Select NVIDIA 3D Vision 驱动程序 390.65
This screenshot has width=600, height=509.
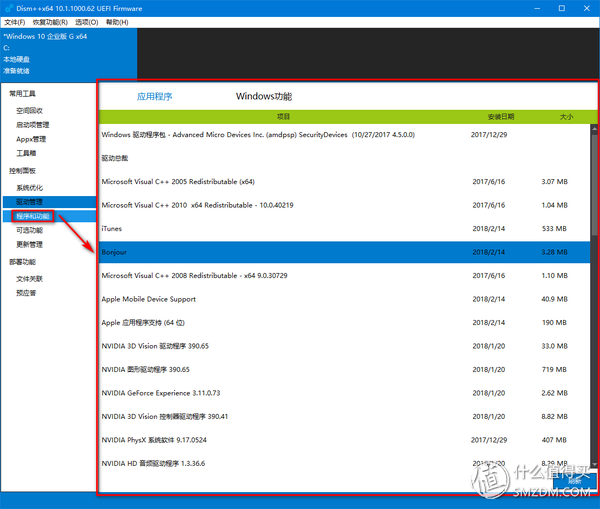coord(344,346)
